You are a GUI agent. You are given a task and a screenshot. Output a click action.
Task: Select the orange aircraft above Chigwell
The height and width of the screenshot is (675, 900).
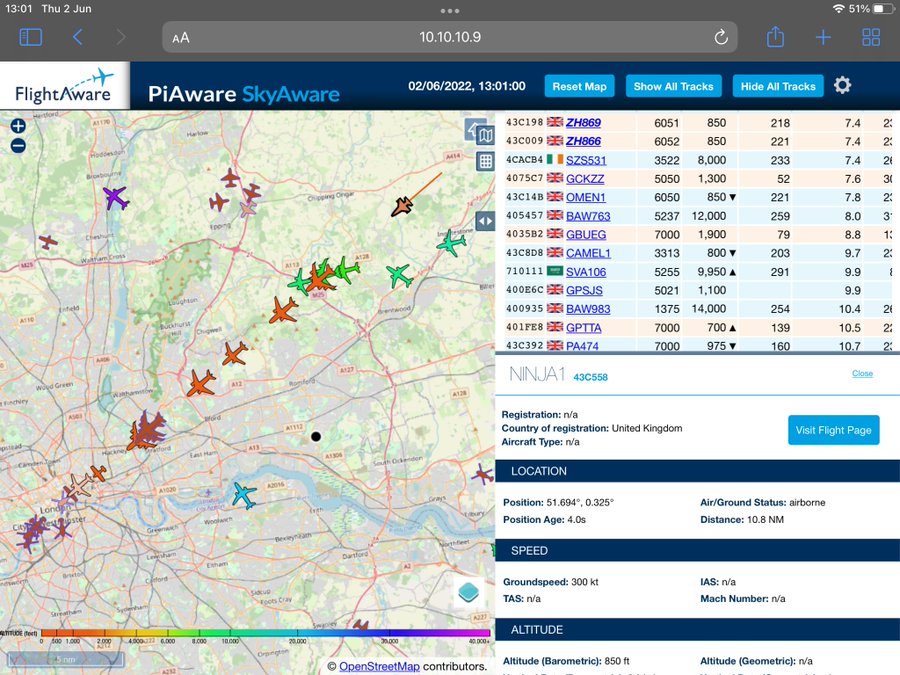tap(284, 311)
